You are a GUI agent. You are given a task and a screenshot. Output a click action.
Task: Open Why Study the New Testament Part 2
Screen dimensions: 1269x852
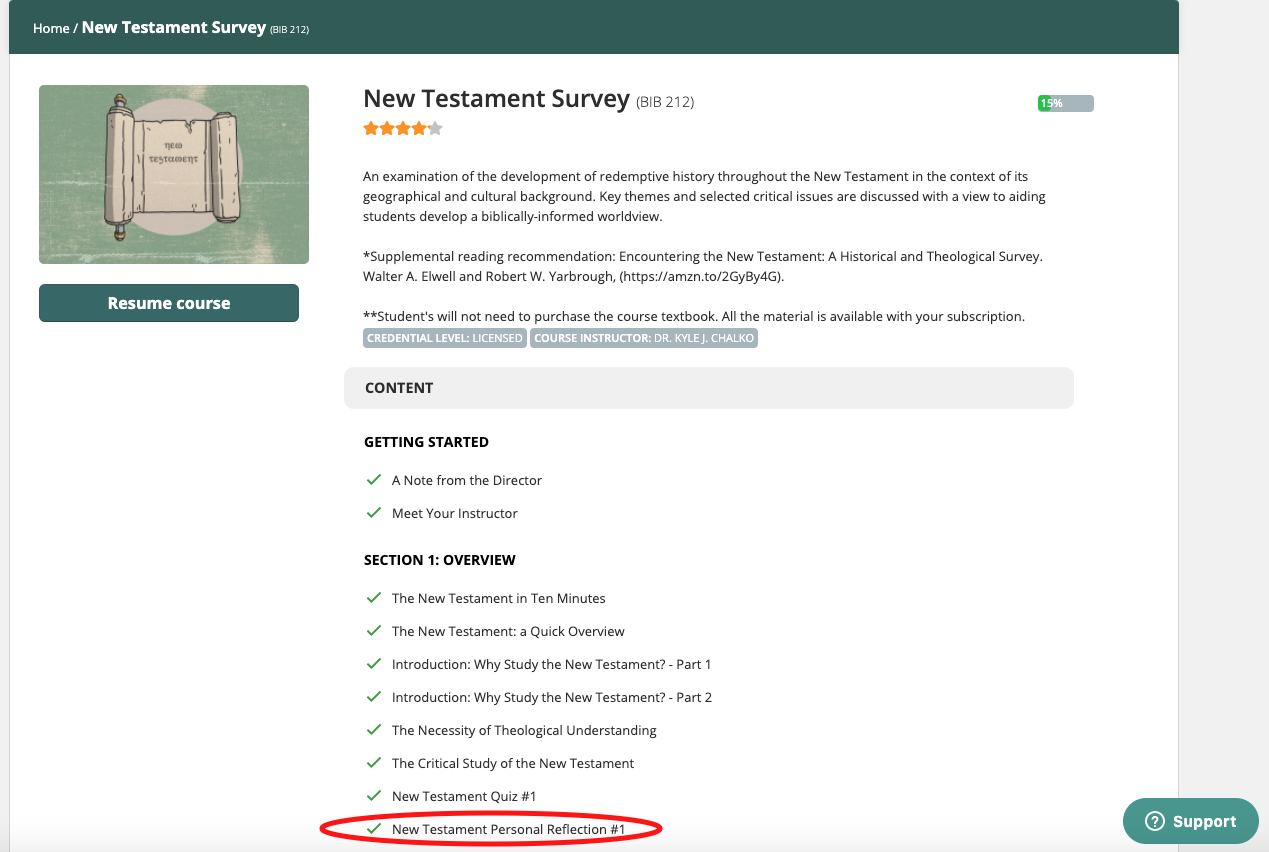(x=551, y=697)
